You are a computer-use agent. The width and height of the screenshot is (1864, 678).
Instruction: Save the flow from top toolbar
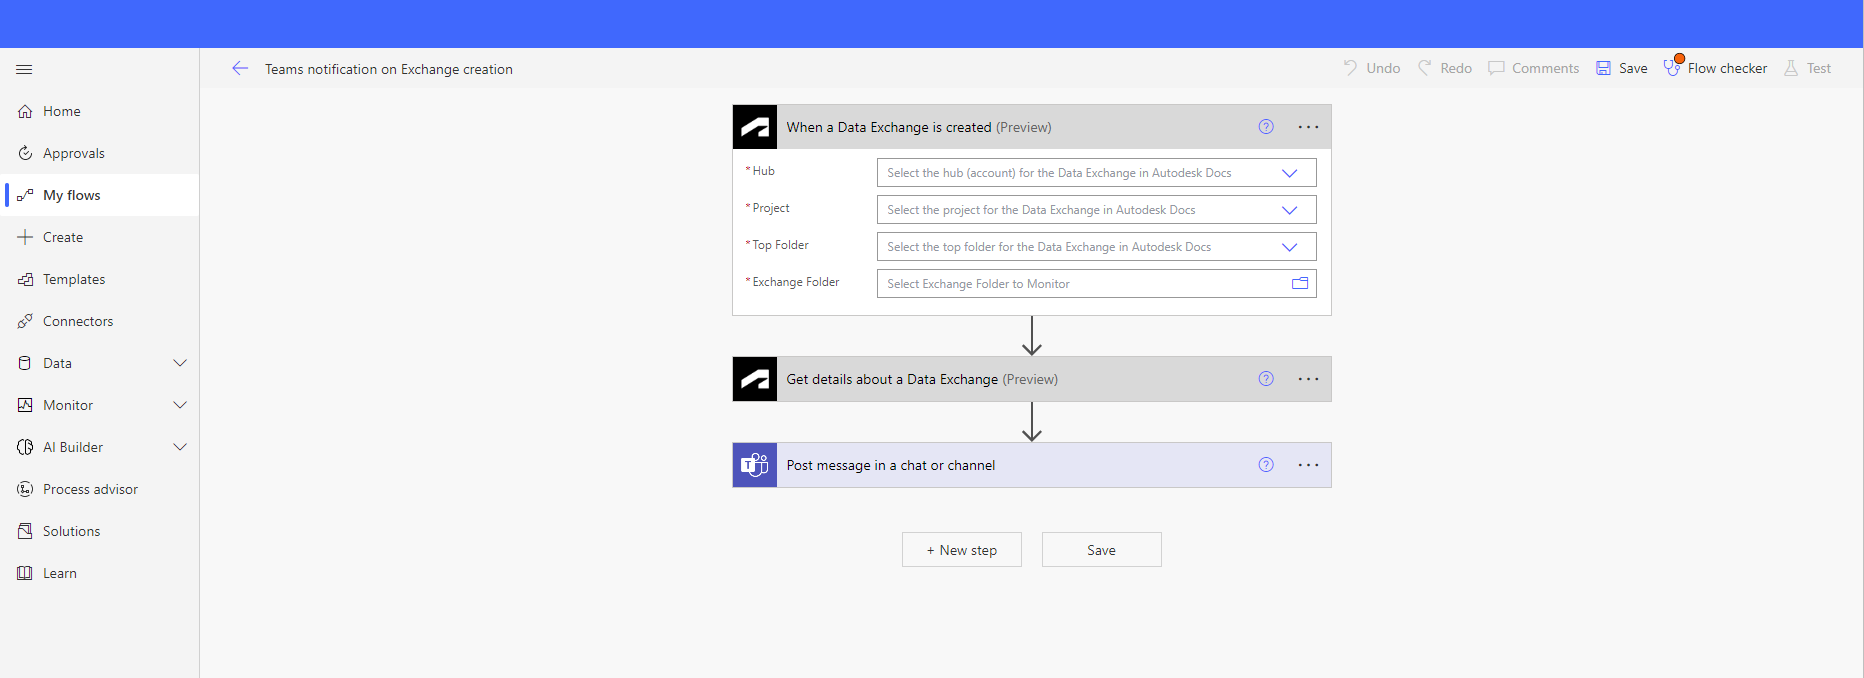(1622, 68)
